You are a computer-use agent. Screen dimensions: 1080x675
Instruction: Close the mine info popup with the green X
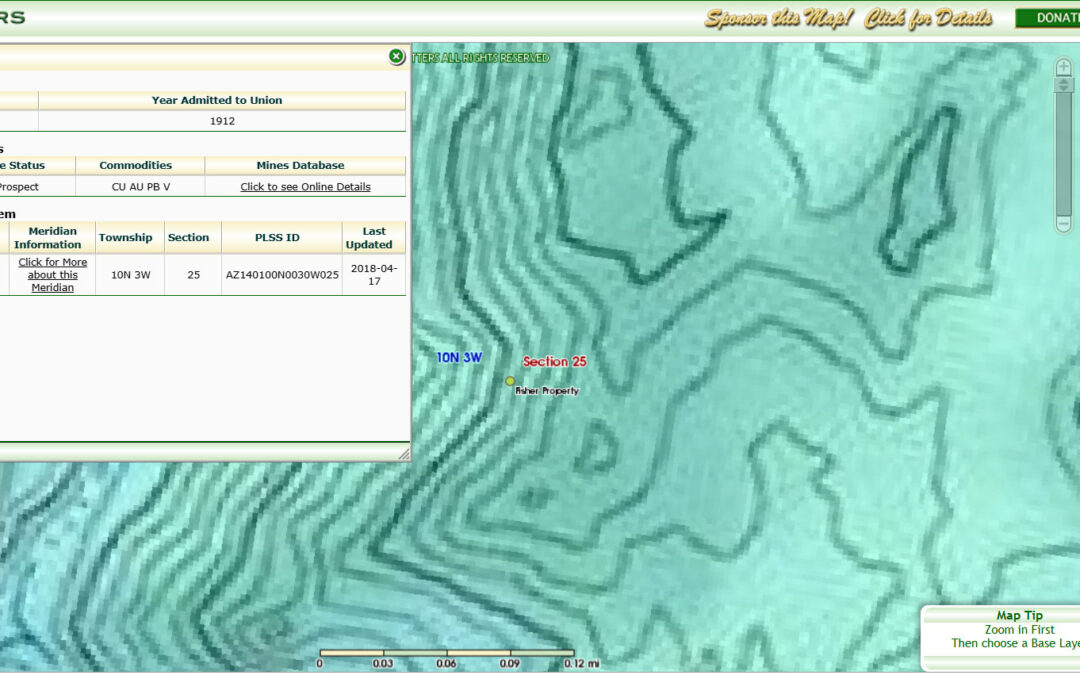(397, 54)
